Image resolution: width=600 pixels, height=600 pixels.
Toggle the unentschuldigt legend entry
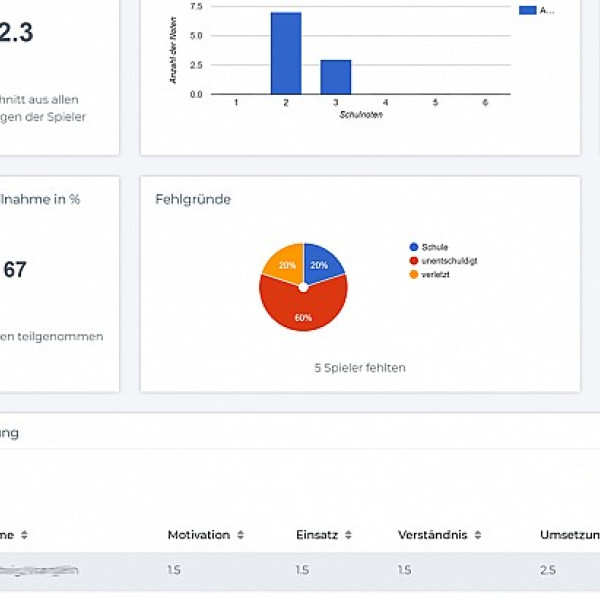(x=449, y=261)
